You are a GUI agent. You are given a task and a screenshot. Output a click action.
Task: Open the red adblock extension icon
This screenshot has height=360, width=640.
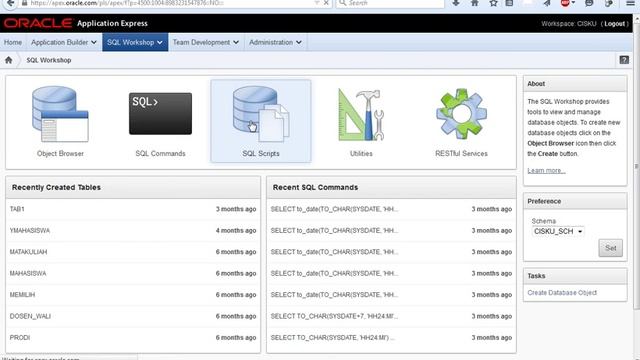[x=565, y=3]
